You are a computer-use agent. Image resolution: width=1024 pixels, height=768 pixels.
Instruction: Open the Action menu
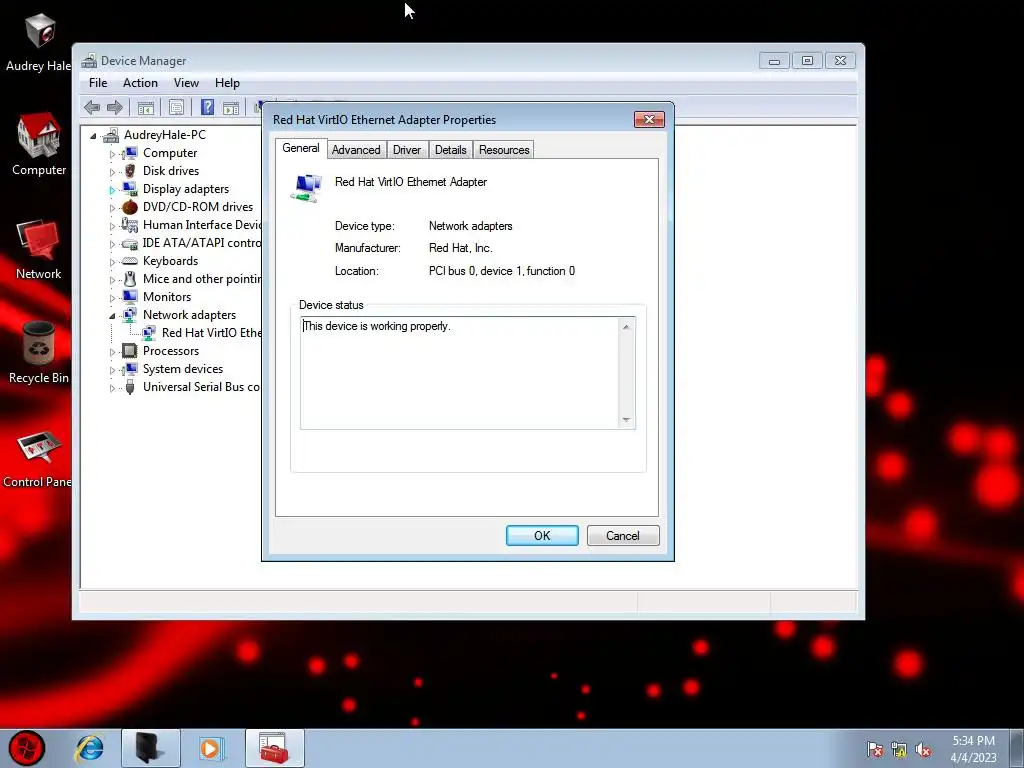[140, 83]
